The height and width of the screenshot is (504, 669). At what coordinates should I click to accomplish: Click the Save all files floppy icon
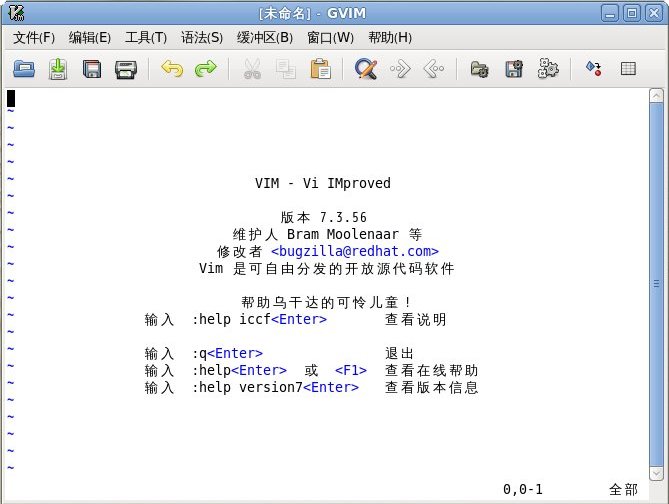pyautogui.click(x=92, y=69)
